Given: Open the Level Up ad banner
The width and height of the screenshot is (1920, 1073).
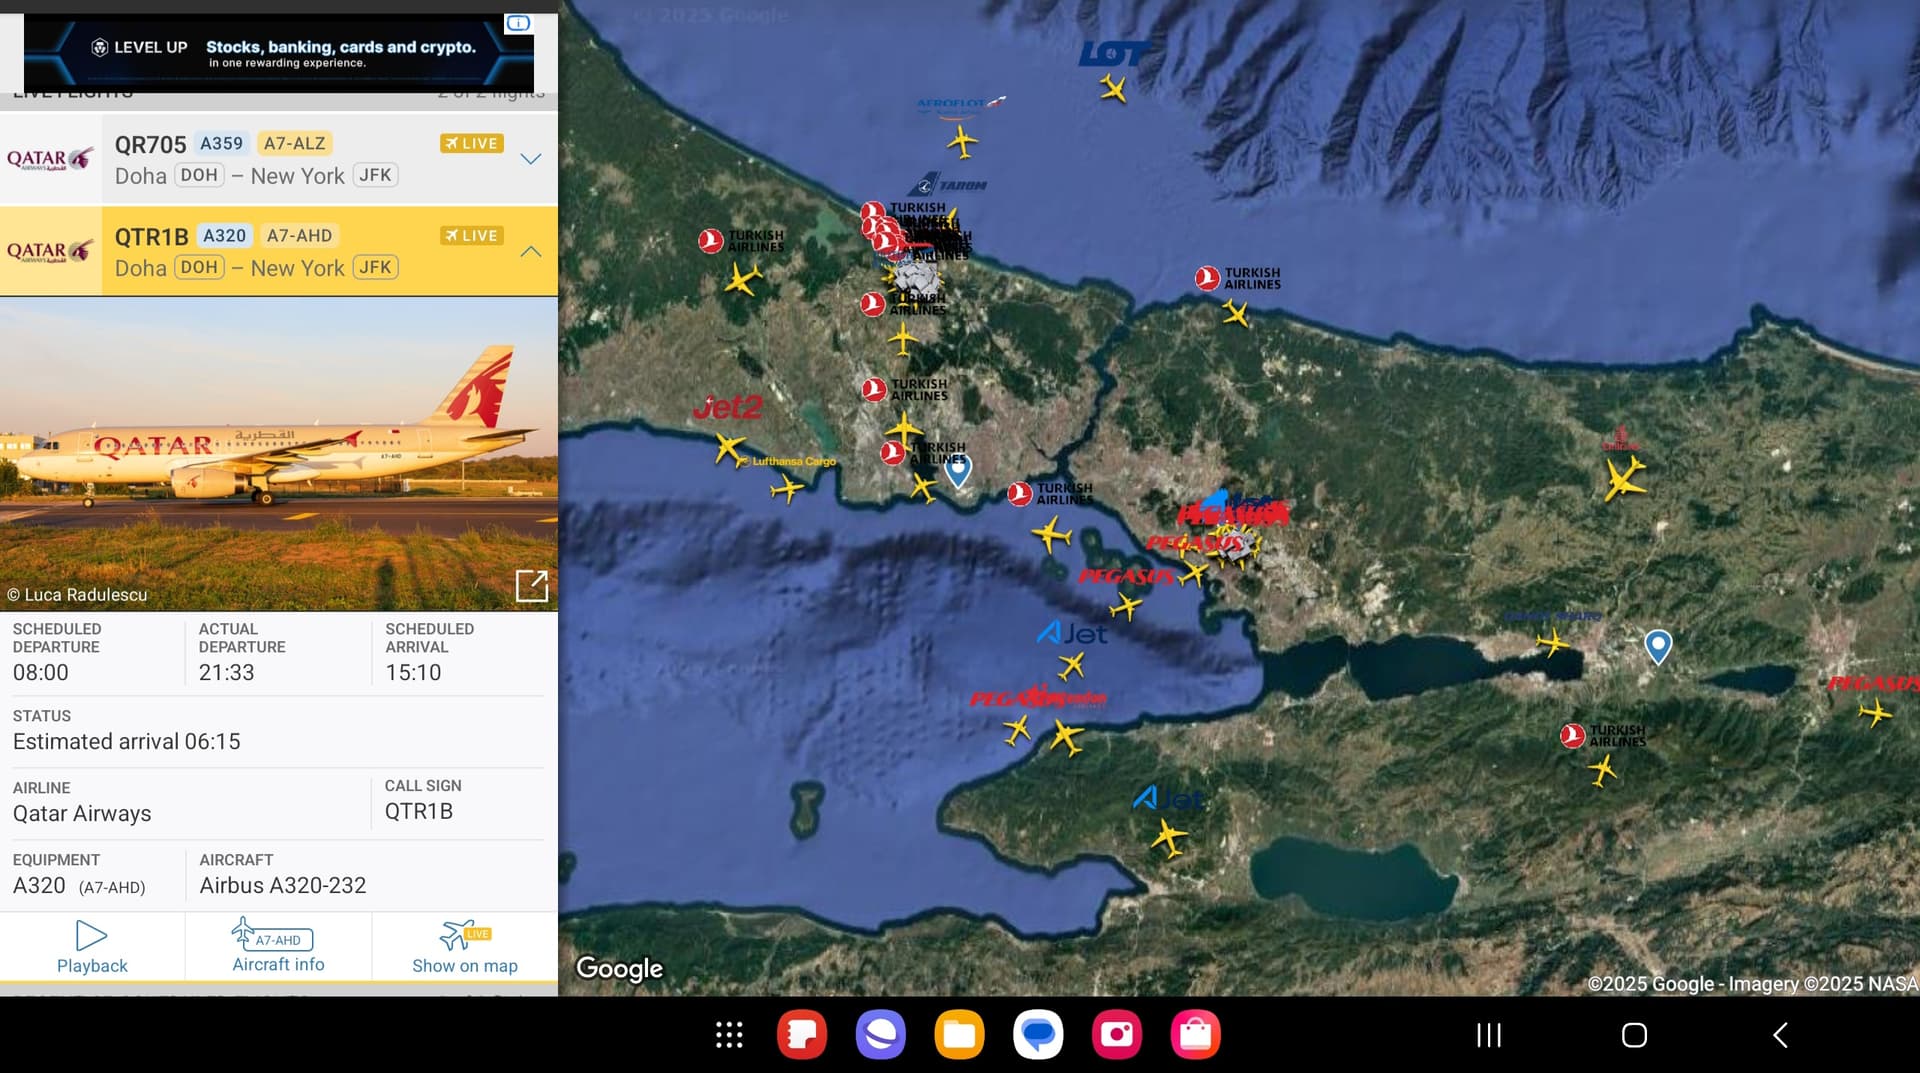Looking at the screenshot, I should [279, 53].
